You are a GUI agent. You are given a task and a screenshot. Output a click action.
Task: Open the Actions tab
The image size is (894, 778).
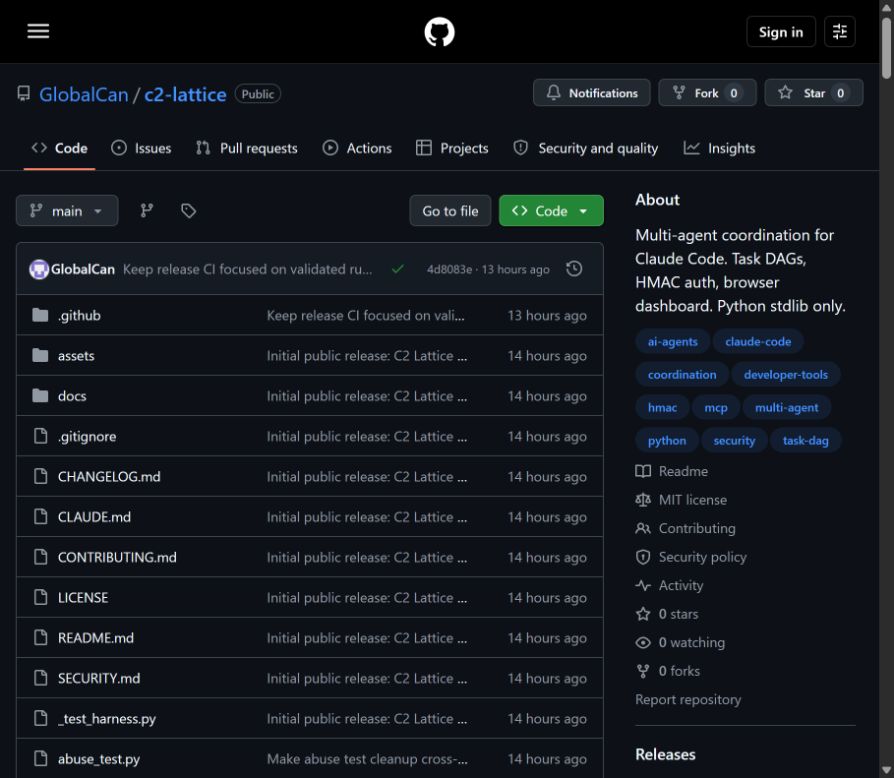pyautogui.click(x=357, y=148)
